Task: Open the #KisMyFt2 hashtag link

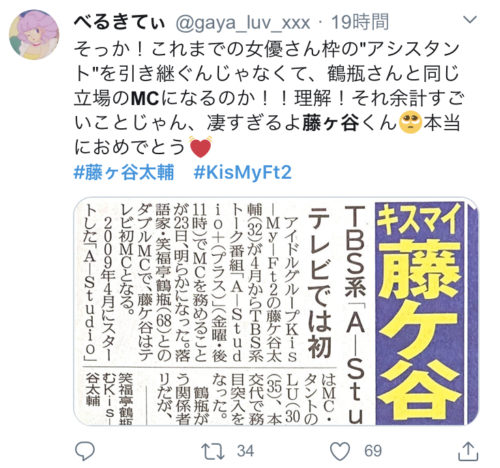Action: point(243,173)
